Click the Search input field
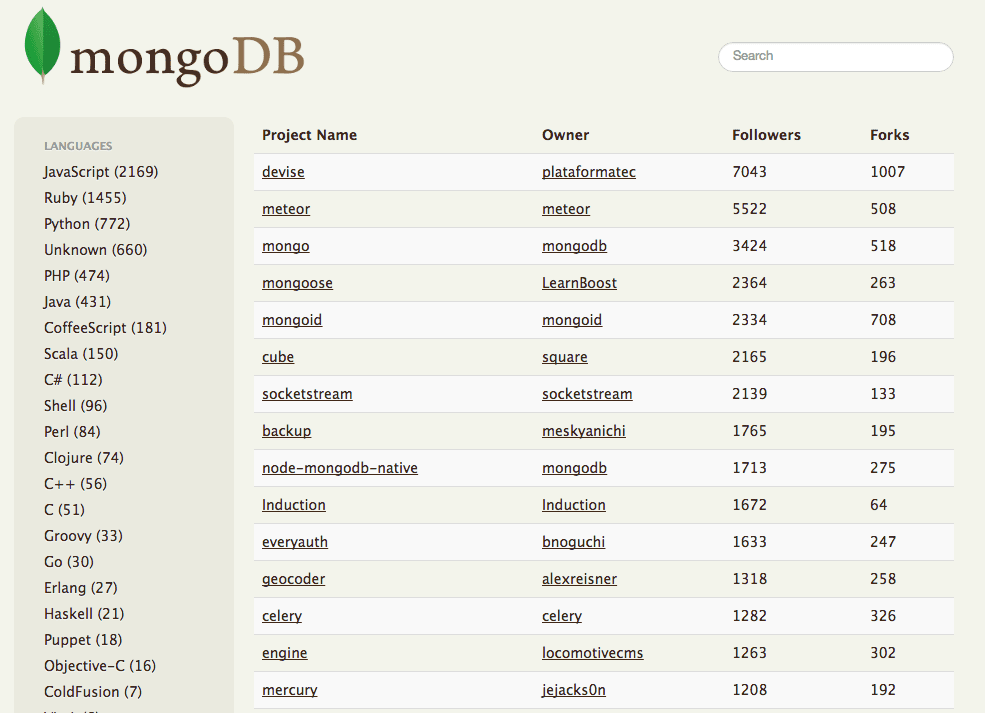The width and height of the screenshot is (985, 713). click(x=835, y=57)
